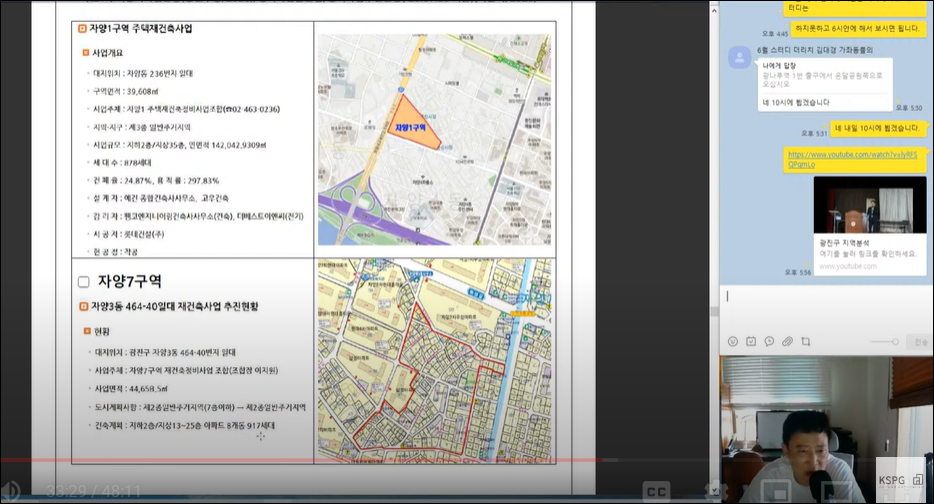The image size is (934, 504).
Task: Open the screen capture crop icon
Action: [806, 341]
